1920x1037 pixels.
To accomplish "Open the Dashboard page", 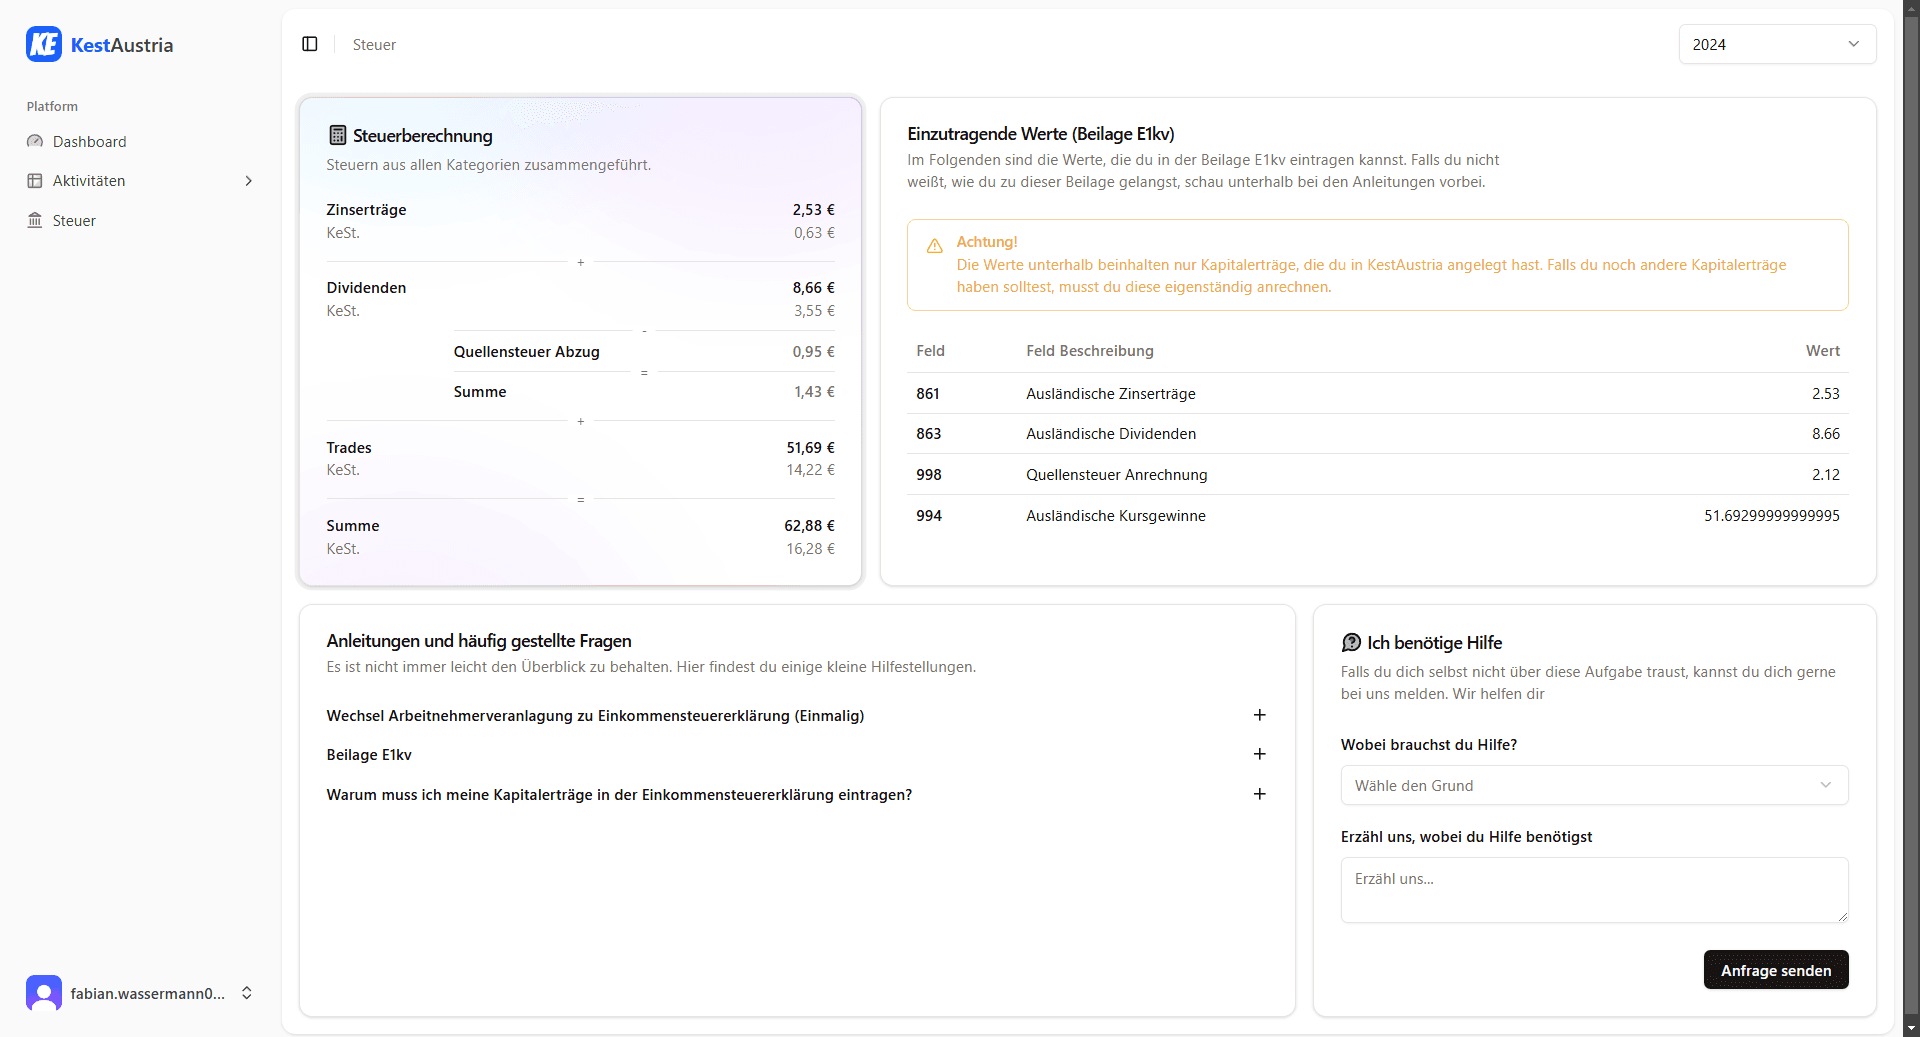I will click(x=140, y=141).
